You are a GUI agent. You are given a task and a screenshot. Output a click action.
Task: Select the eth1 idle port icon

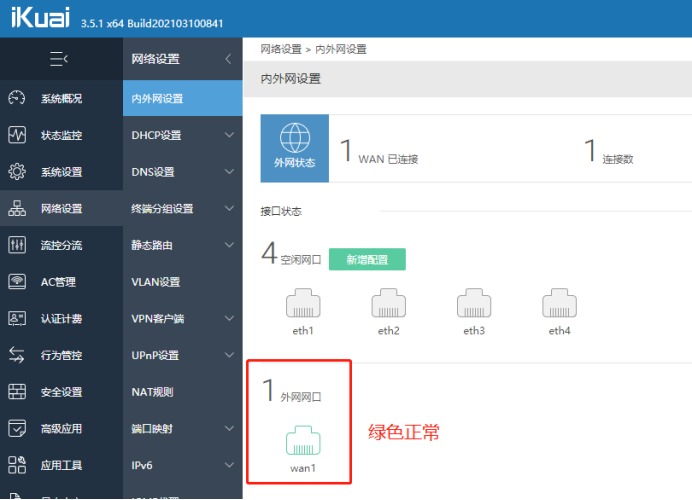pyautogui.click(x=303, y=304)
